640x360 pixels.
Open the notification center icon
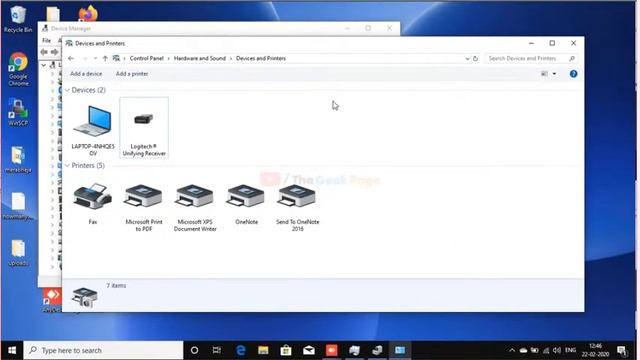pyautogui.click(x=622, y=351)
